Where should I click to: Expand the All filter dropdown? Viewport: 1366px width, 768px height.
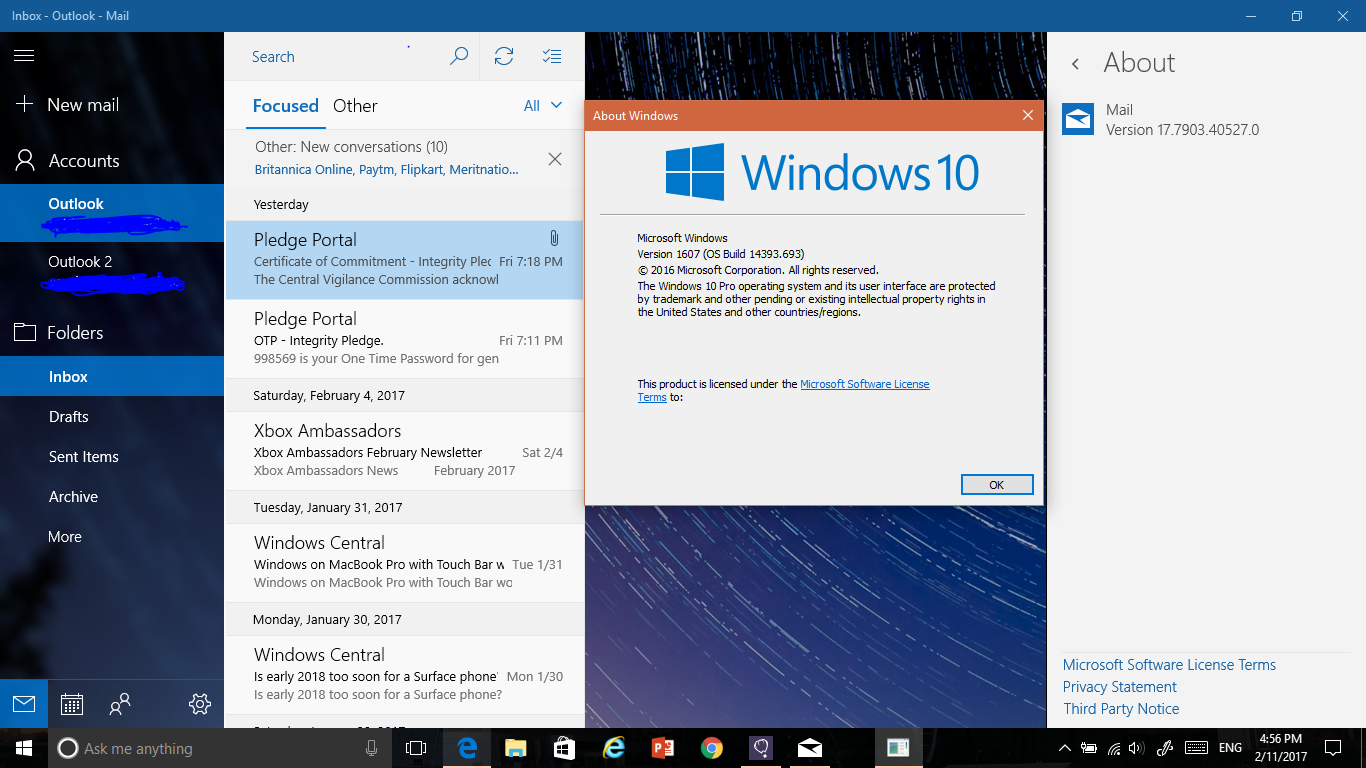(542, 106)
